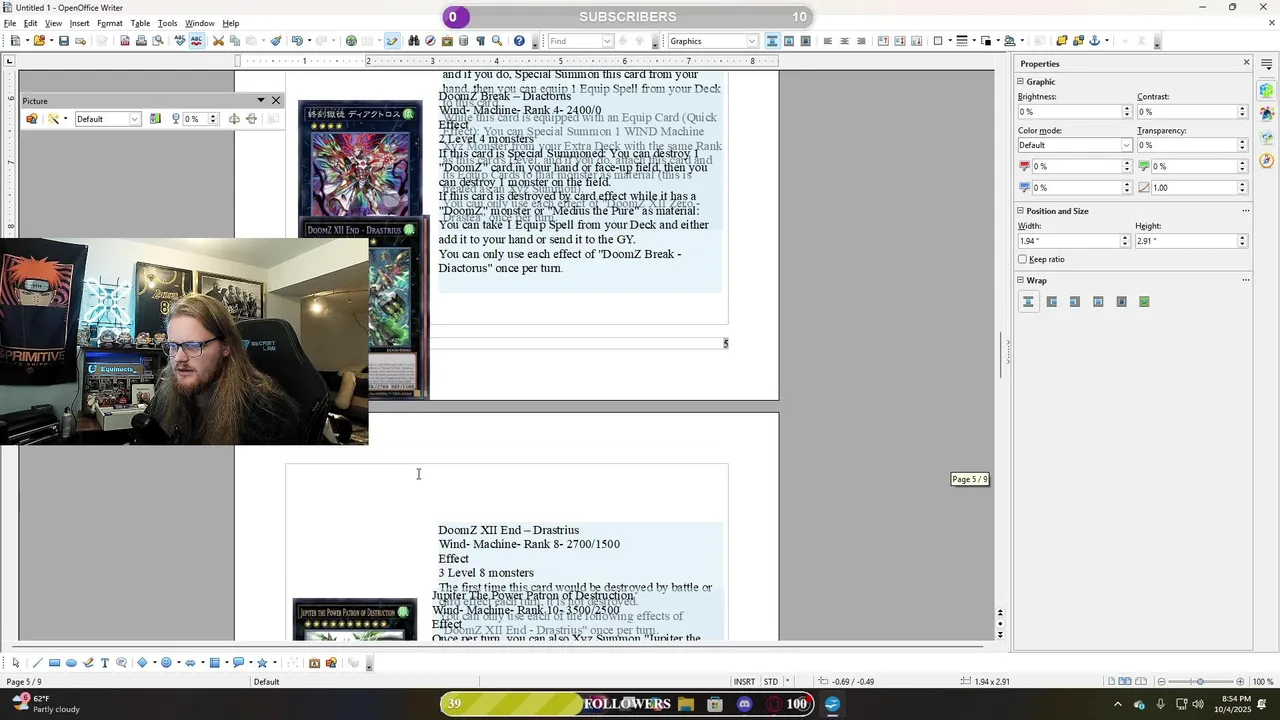Close the Picture floating toolbar
The height and width of the screenshot is (720, 1280).
(x=276, y=100)
